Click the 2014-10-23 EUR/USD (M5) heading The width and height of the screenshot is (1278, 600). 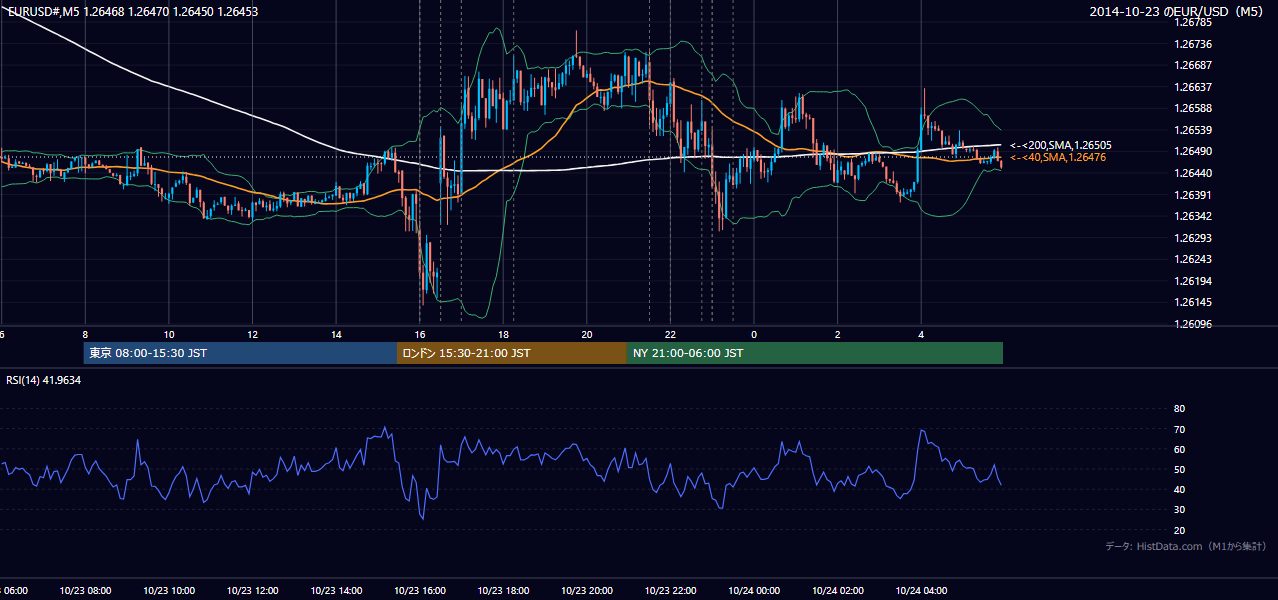[x=1178, y=12]
